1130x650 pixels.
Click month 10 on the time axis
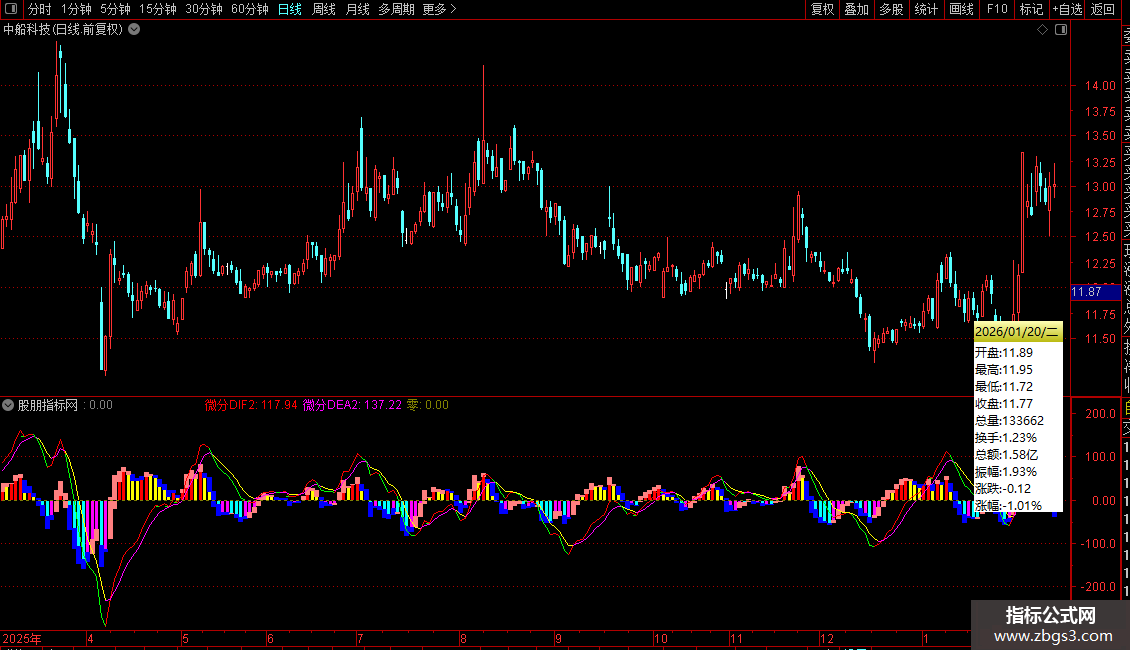[x=661, y=638]
